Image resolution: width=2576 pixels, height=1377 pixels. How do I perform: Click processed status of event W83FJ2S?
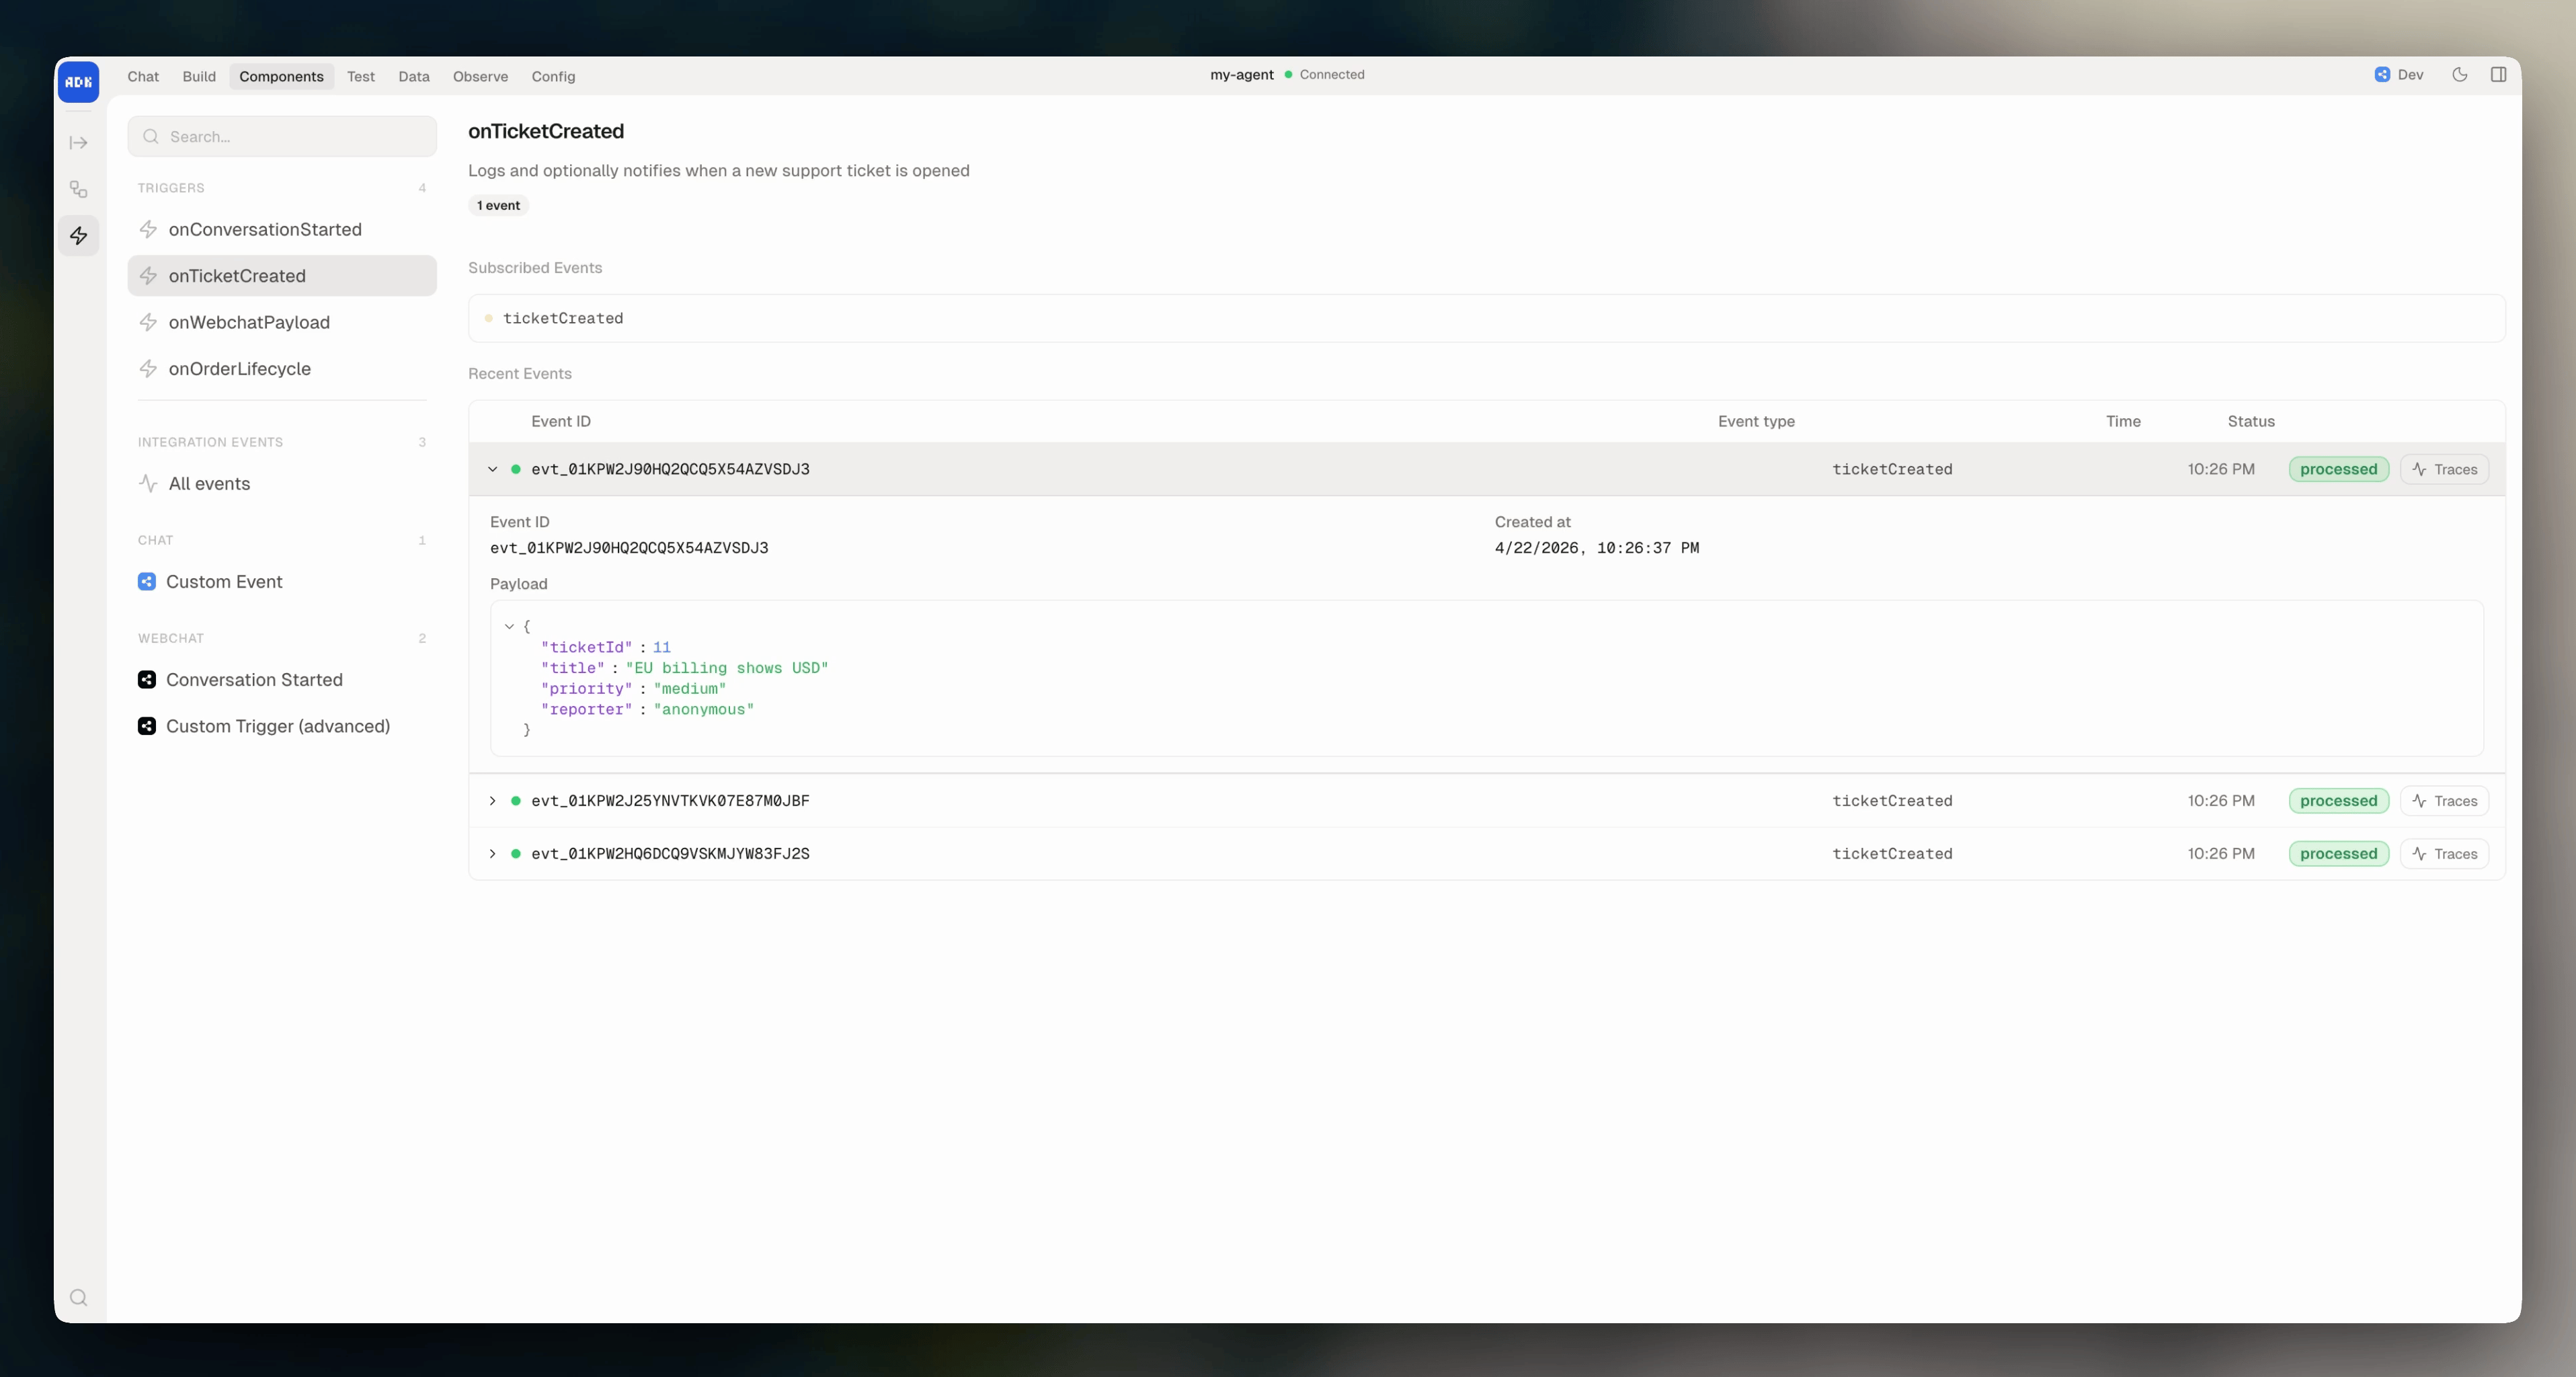[x=2338, y=853]
